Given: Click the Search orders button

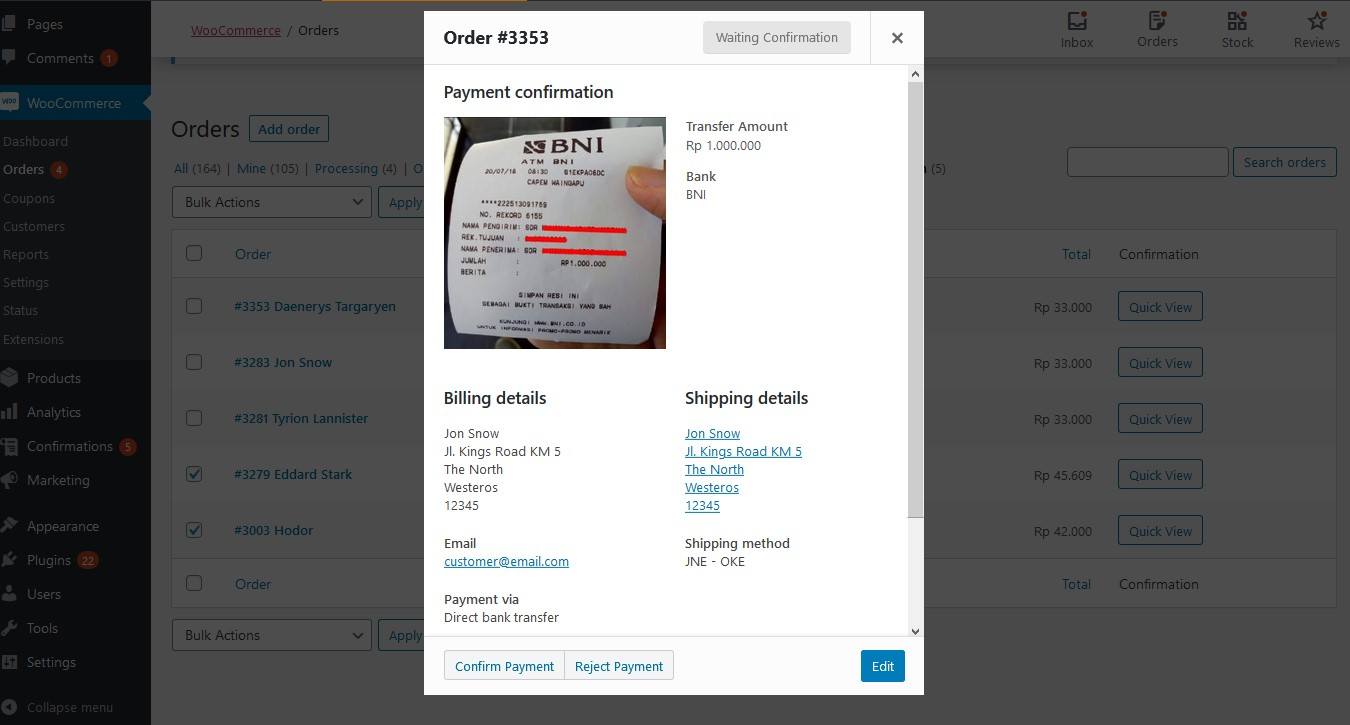Looking at the screenshot, I should [1285, 162].
